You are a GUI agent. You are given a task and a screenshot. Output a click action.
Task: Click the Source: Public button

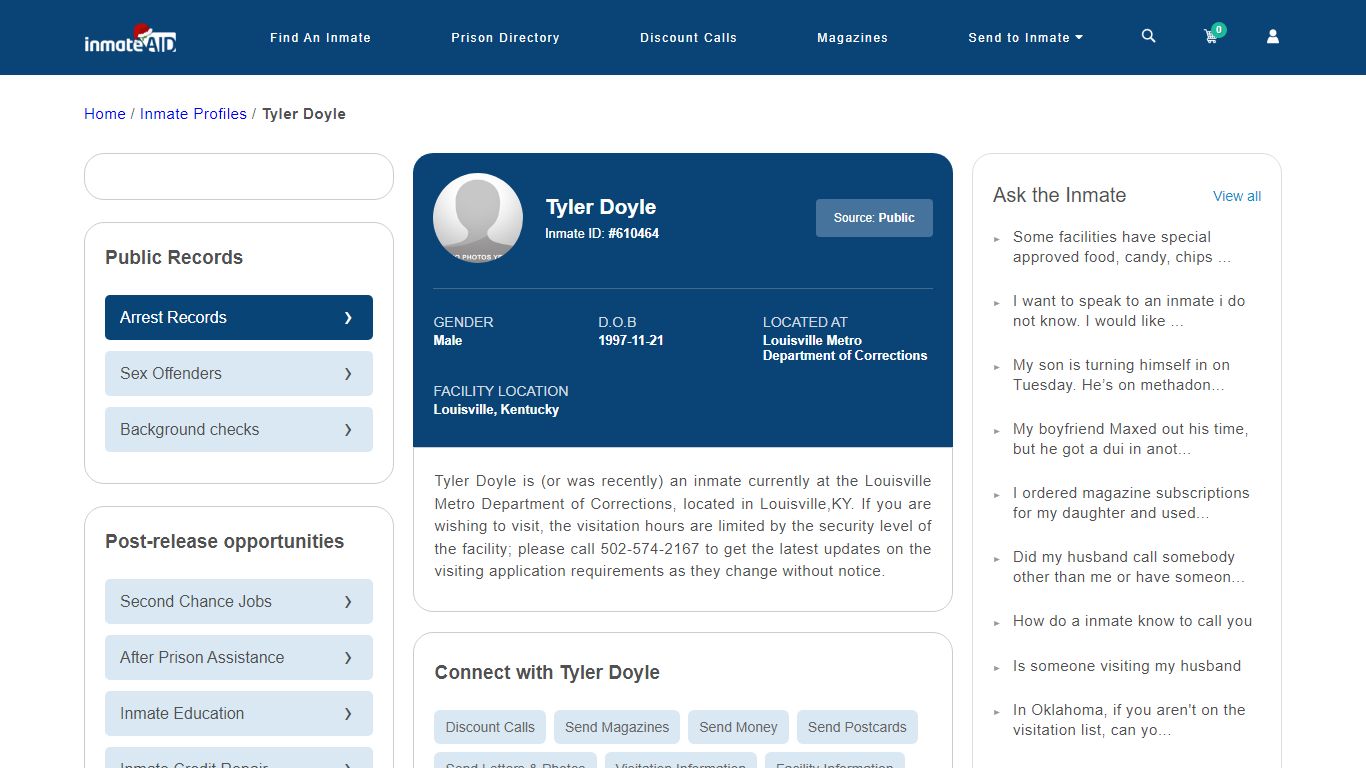[874, 218]
